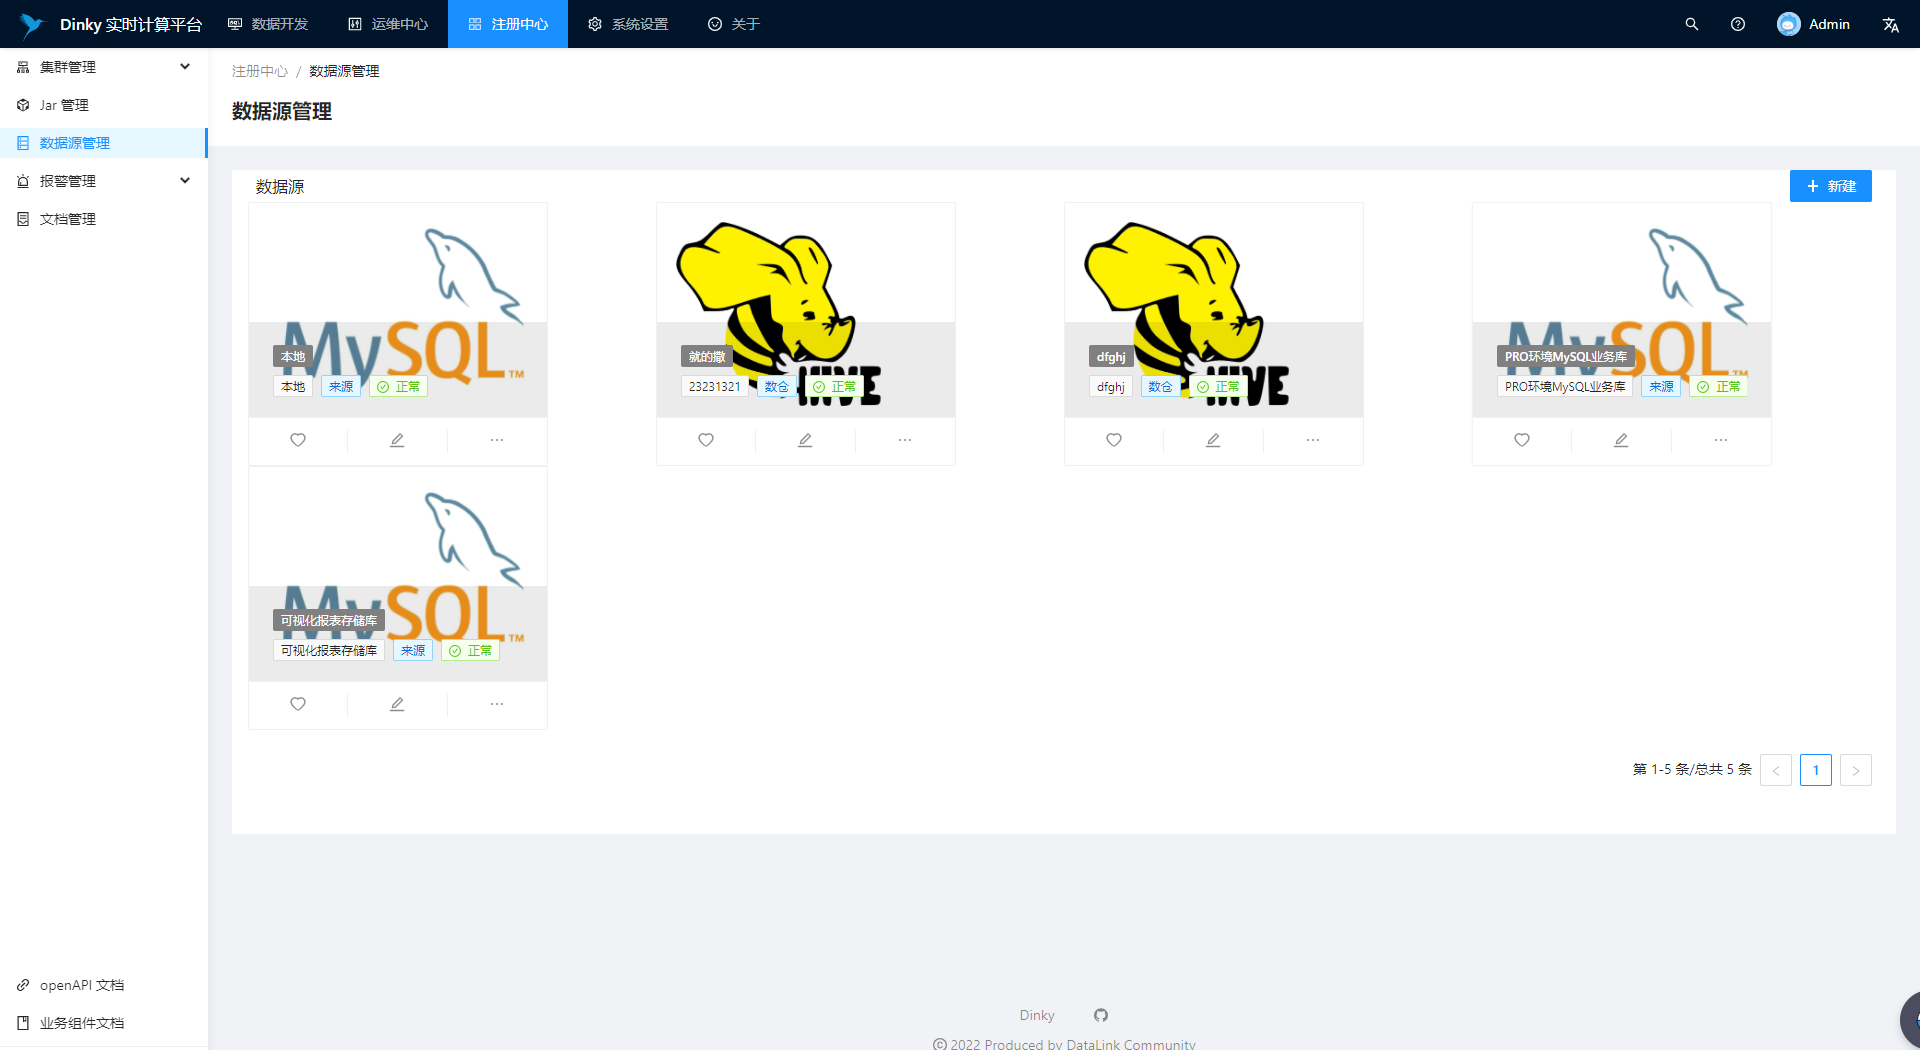
Task: Go to previous pagination page
Action: (x=1776, y=770)
